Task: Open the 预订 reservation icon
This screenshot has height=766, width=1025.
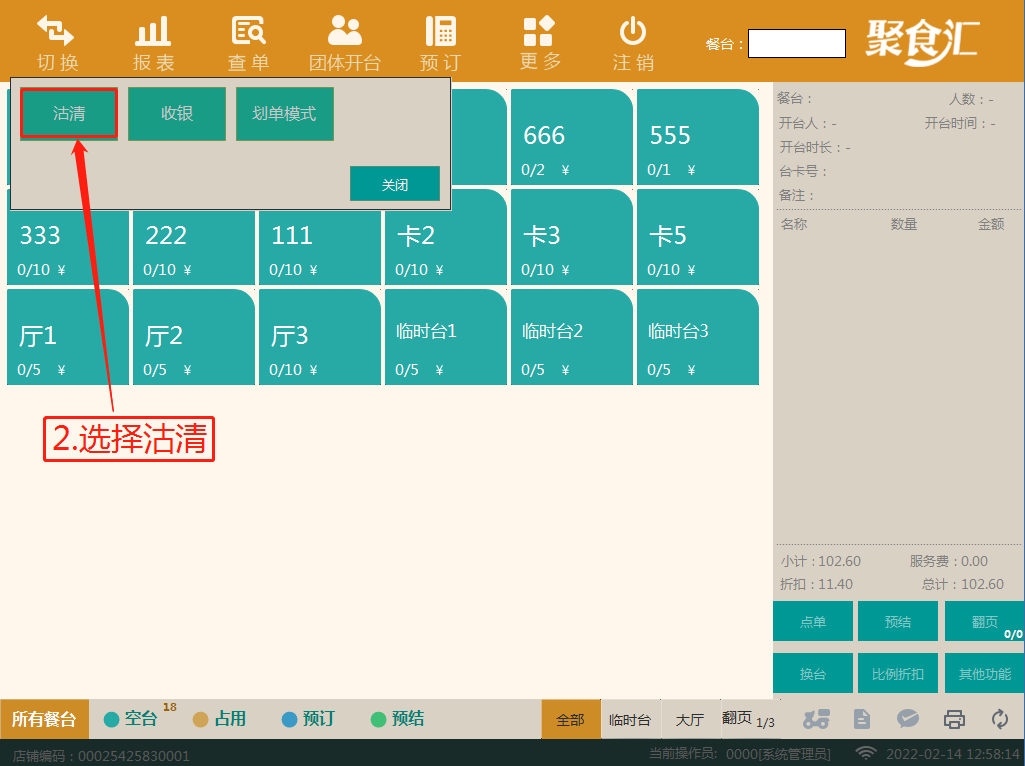Action: click(x=441, y=32)
